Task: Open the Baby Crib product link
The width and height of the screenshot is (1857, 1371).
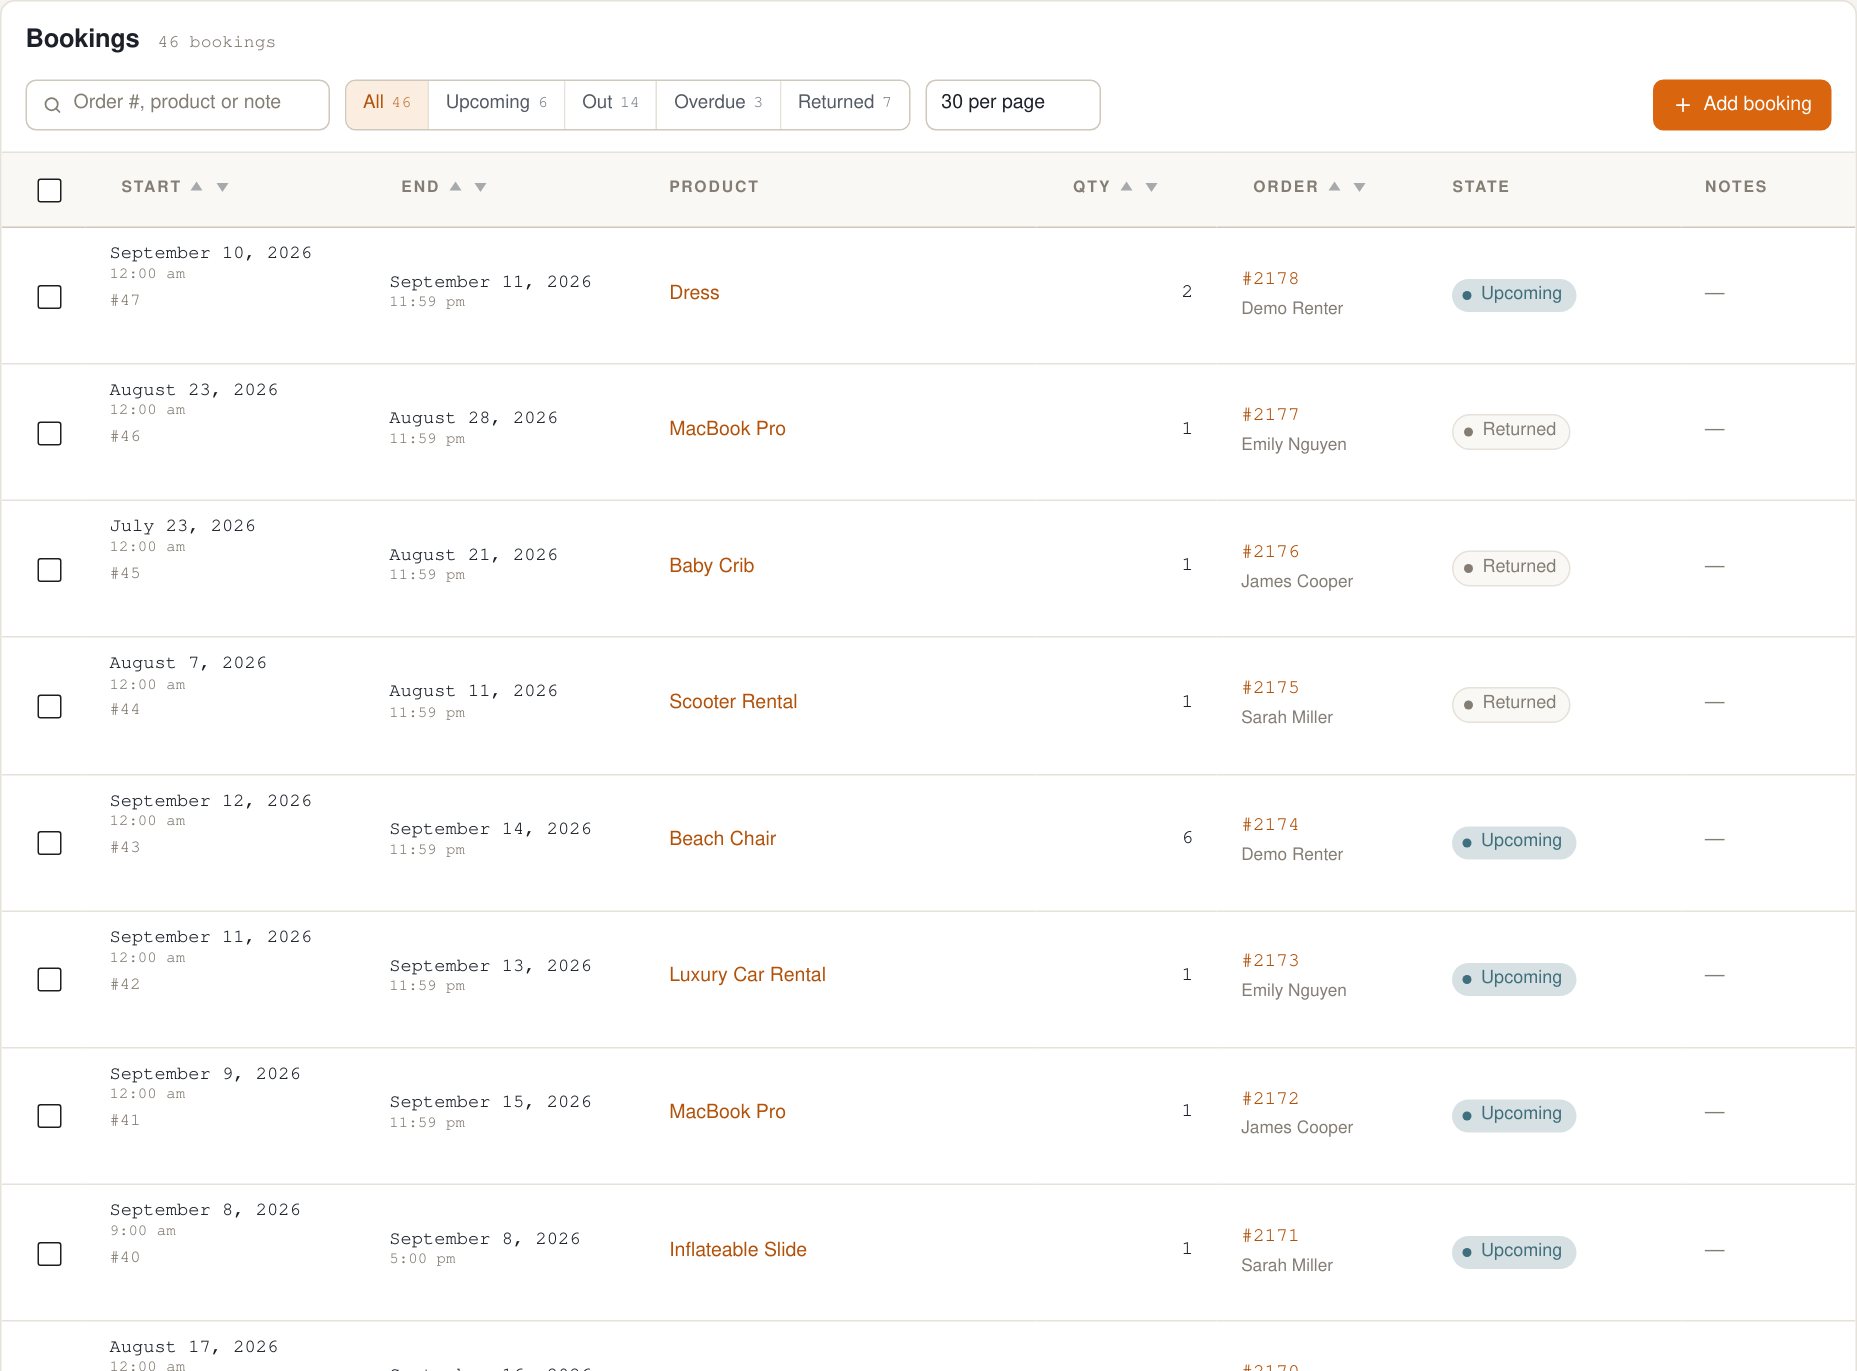Action: 711,565
